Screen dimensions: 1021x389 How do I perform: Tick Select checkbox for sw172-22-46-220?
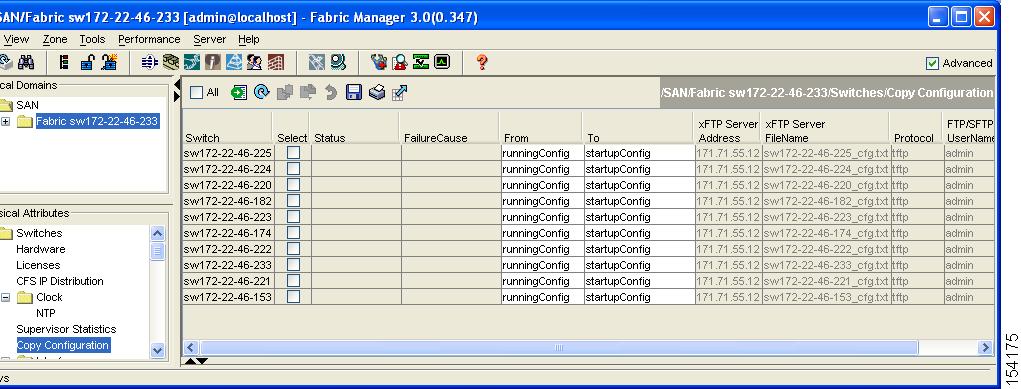point(294,184)
